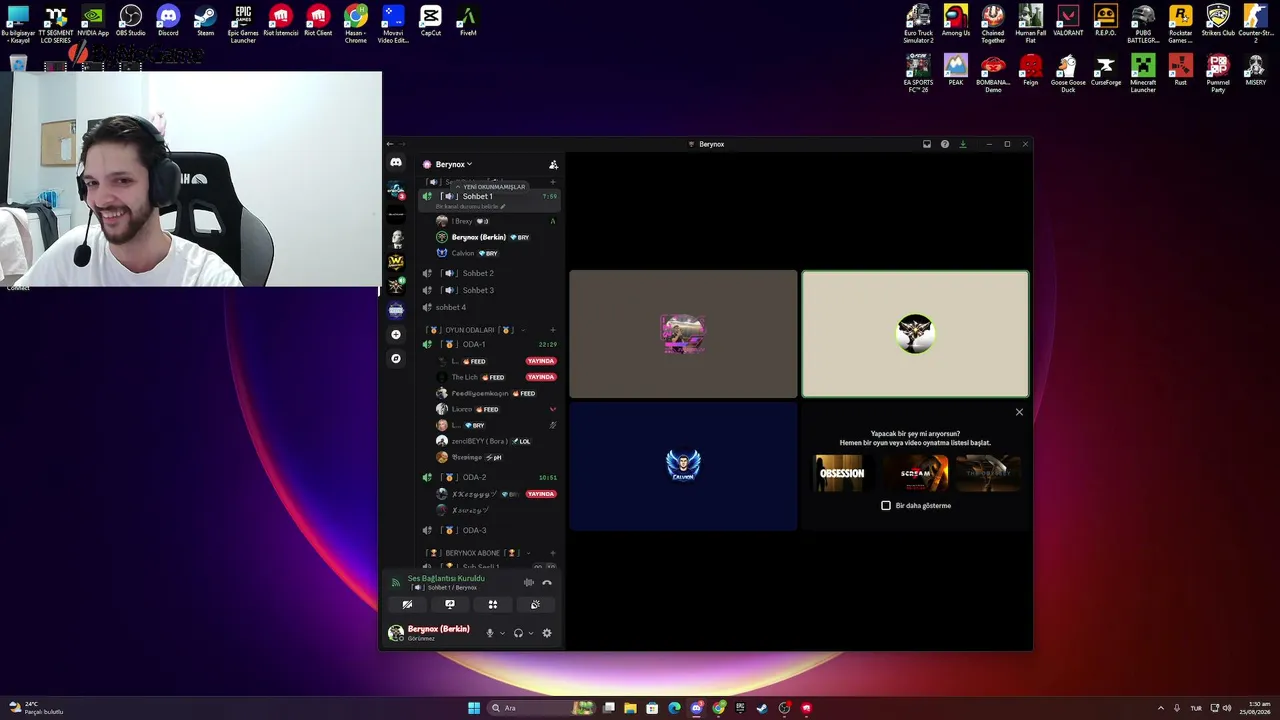Viewport: 1280px width, 720px height.
Task: Open the Windows Start menu
Action: [474, 708]
